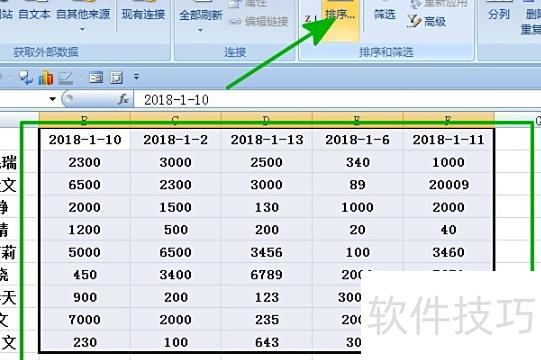Select column B header
Image resolution: width=541 pixels, height=360 pixels.
tap(85, 119)
